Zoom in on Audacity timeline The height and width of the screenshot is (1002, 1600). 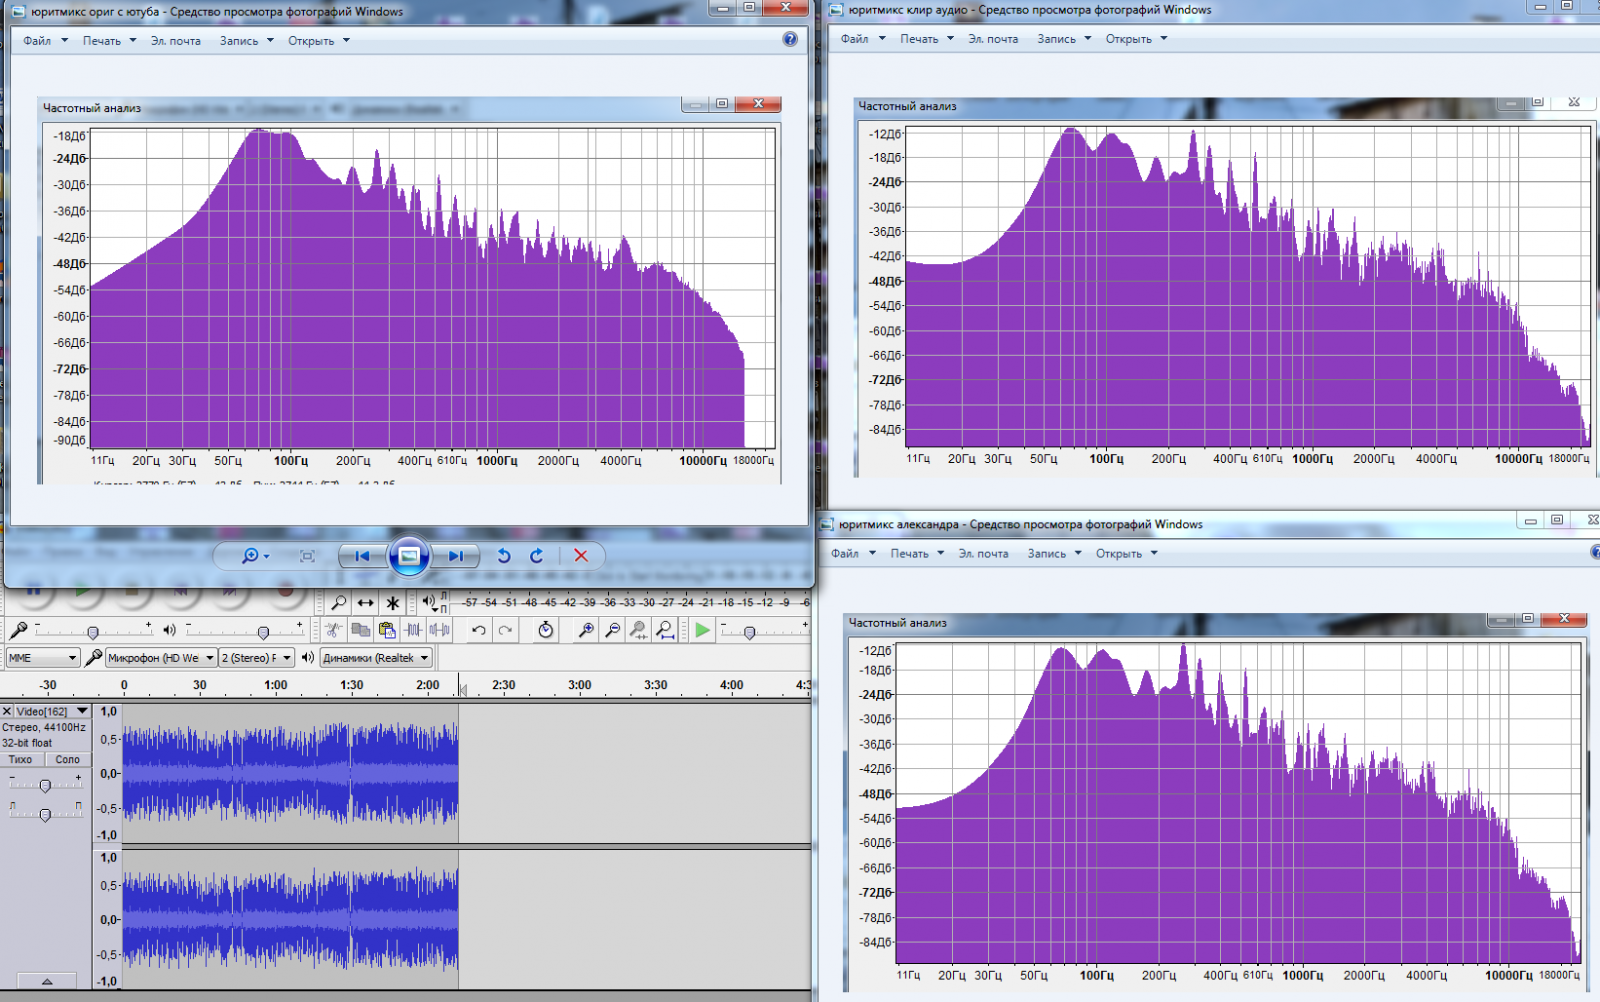point(586,630)
